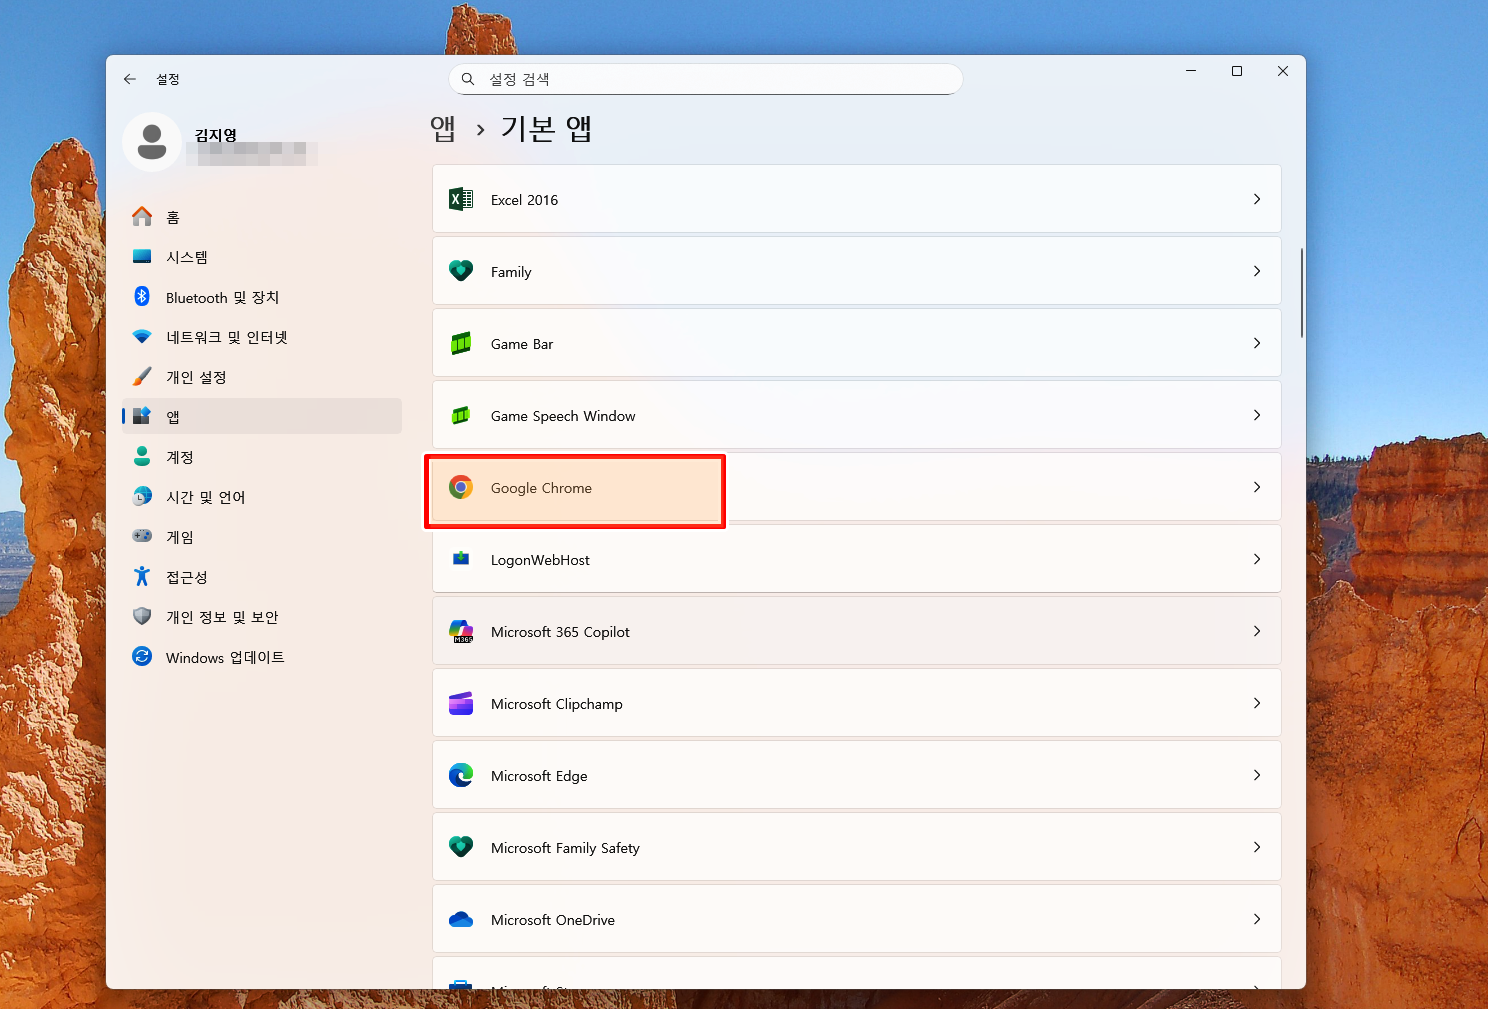Expand Game Speech Window row chevron
The height and width of the screenshot is (1009, 1488).
pos(1257,415)
